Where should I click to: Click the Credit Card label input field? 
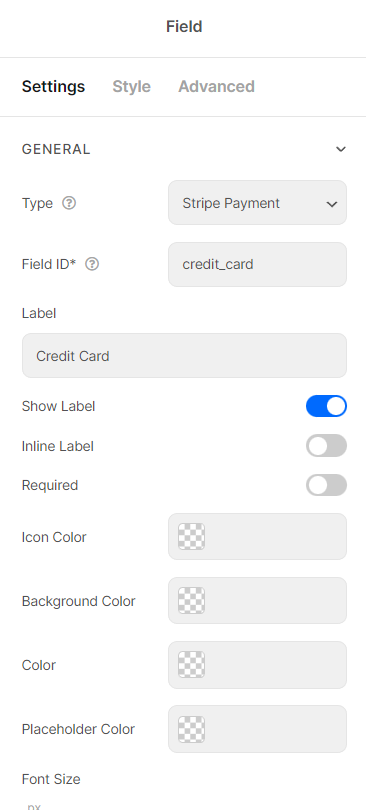coord(184,355)
